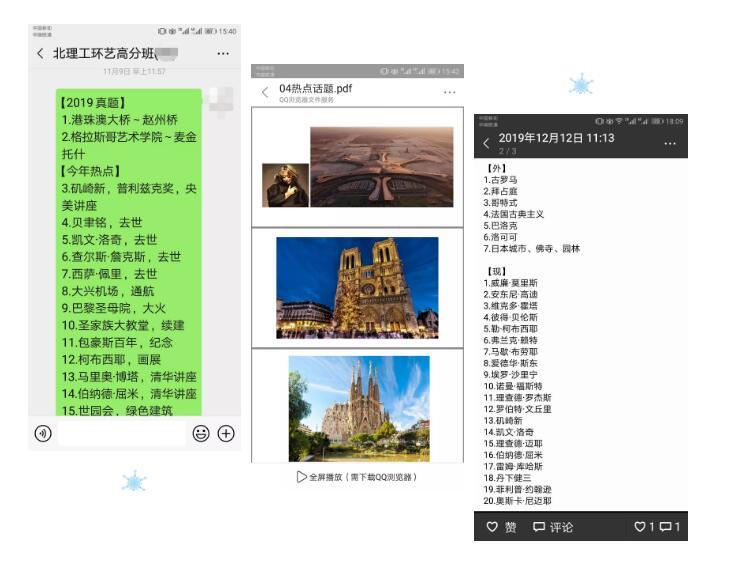
Task: Click the entry 10.诺曼·福斯特
Action: tap(513, 386)
